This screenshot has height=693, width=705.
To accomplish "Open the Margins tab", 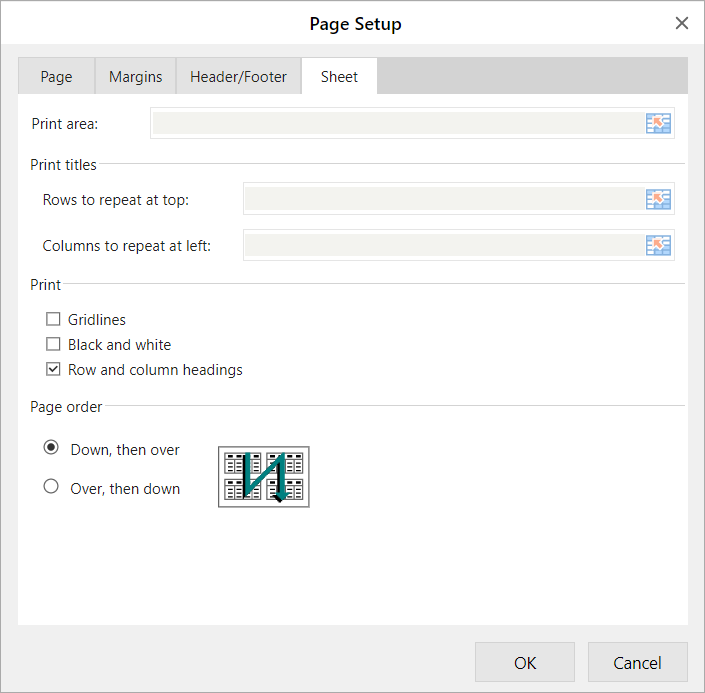I will [135, 76].
